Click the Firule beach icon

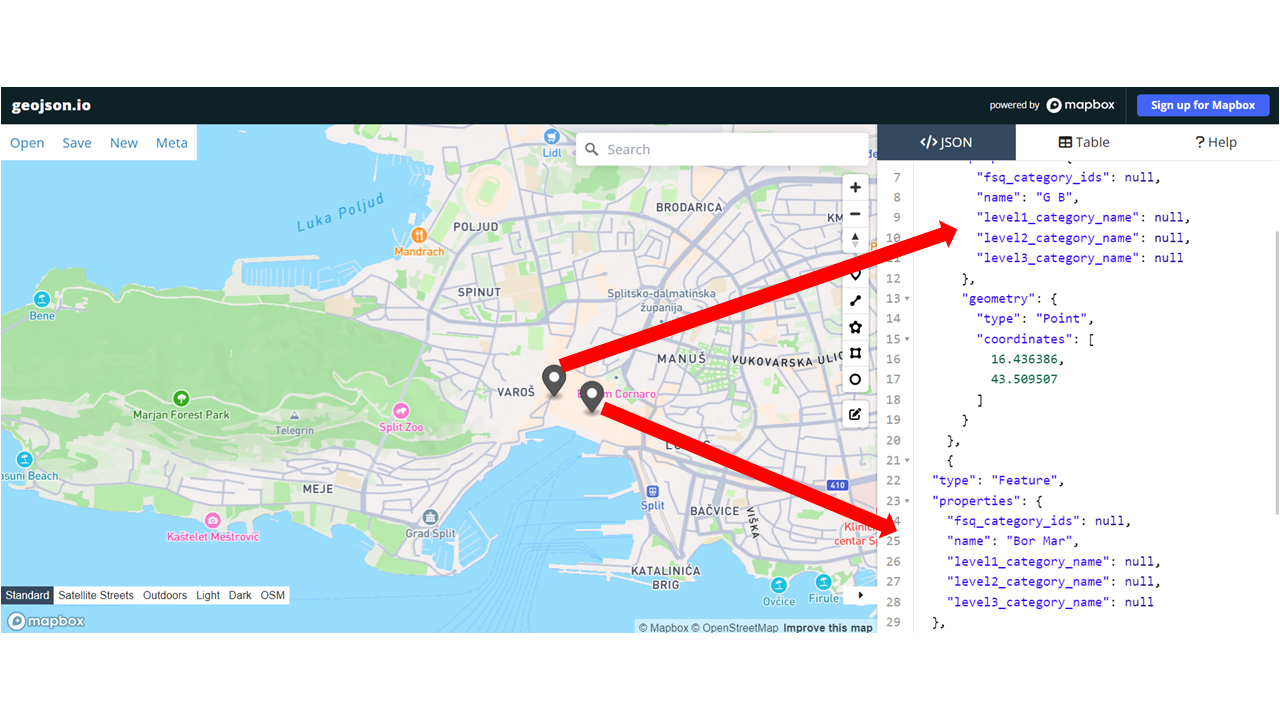pyautogui.click(x=823, y=582)
